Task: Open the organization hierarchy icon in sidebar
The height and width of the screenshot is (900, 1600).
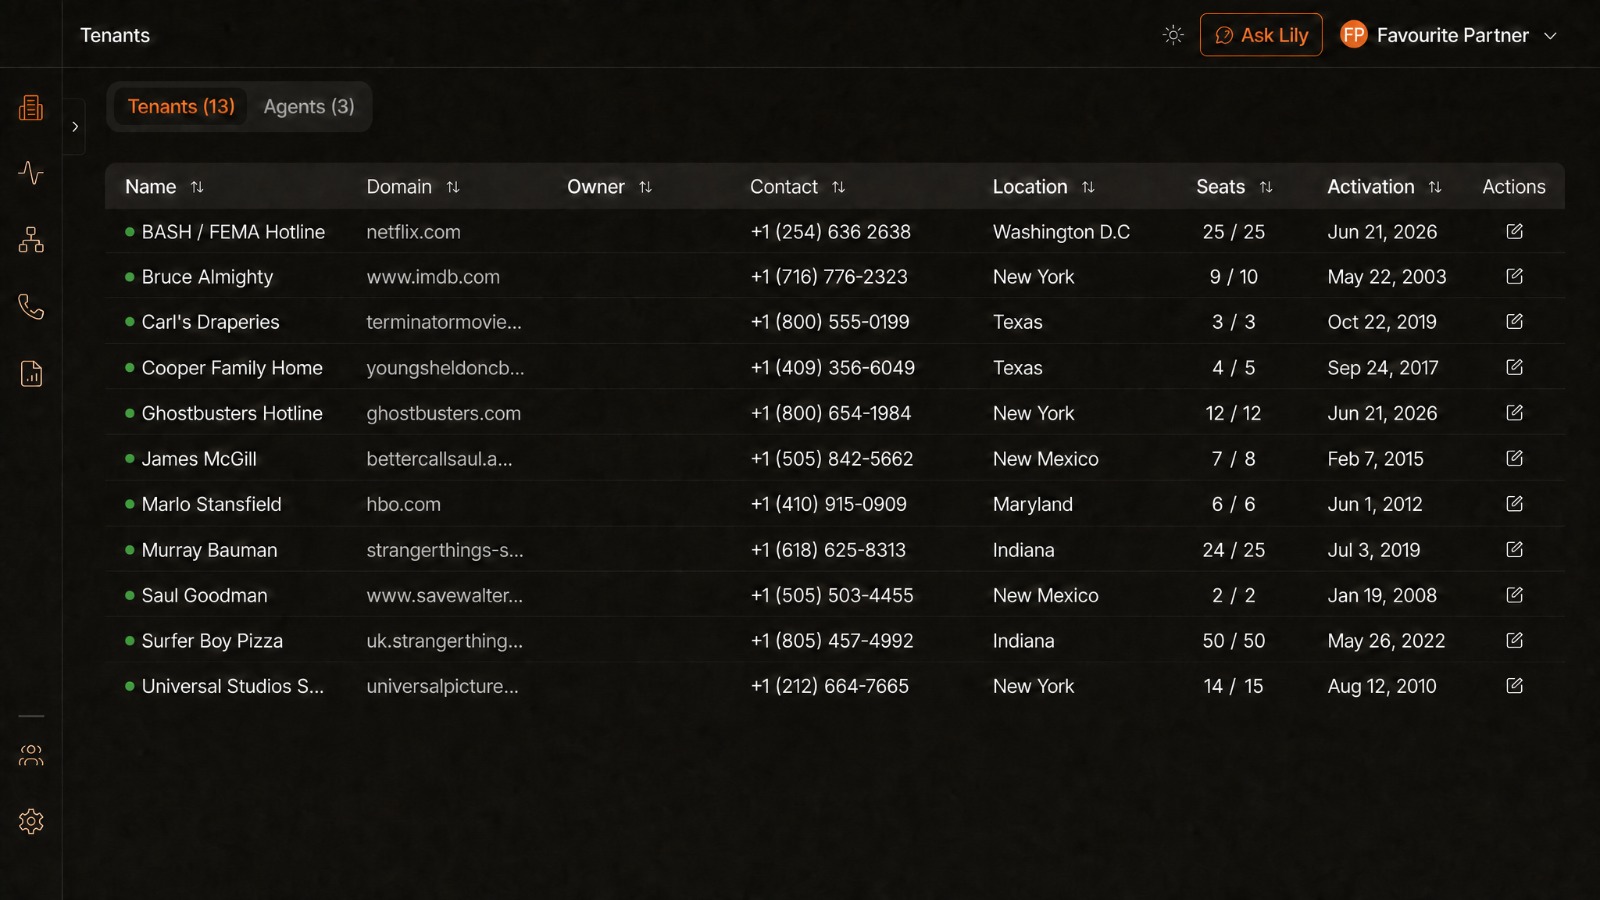Action: 31,240
